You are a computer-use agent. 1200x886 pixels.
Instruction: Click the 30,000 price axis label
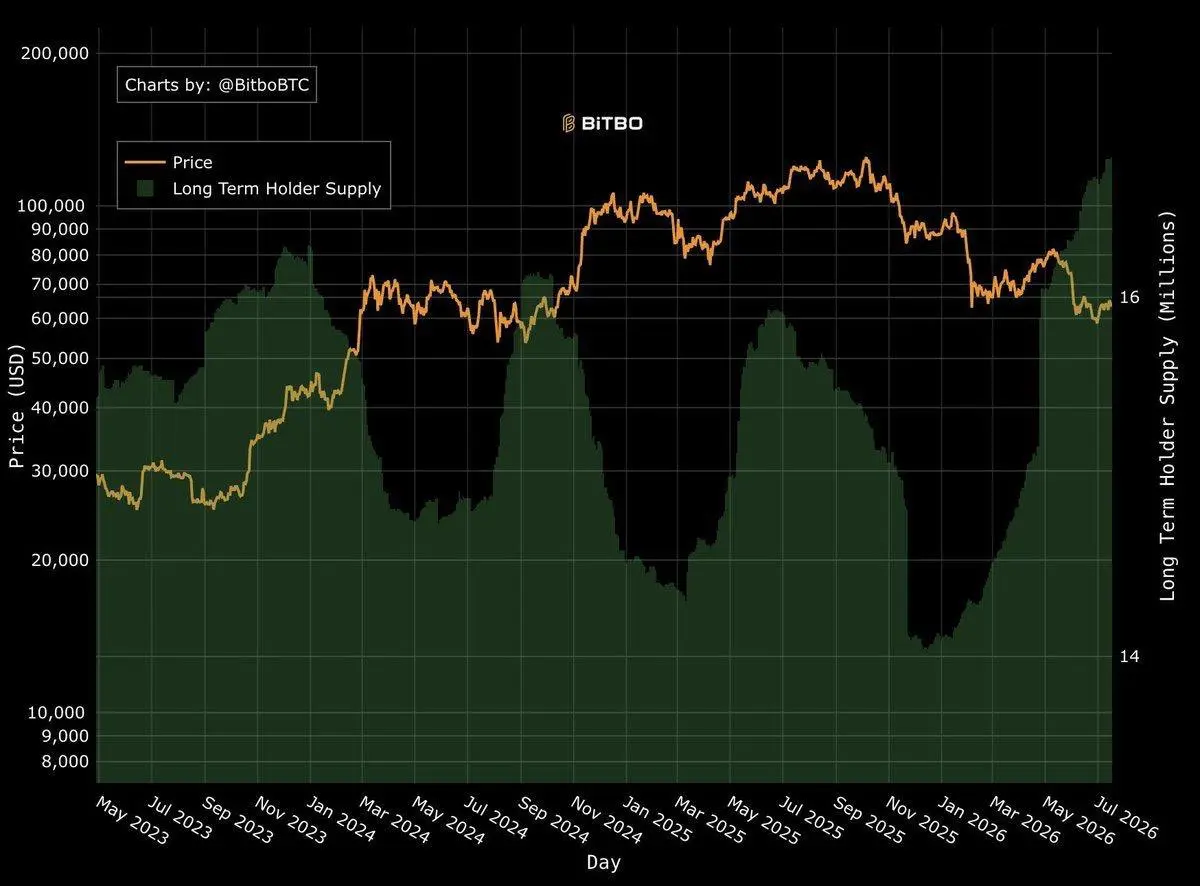point(59,471)
